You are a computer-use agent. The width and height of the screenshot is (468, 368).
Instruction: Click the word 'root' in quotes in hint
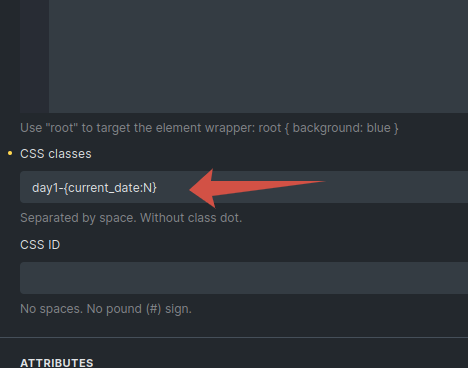[x=62, y=128]
